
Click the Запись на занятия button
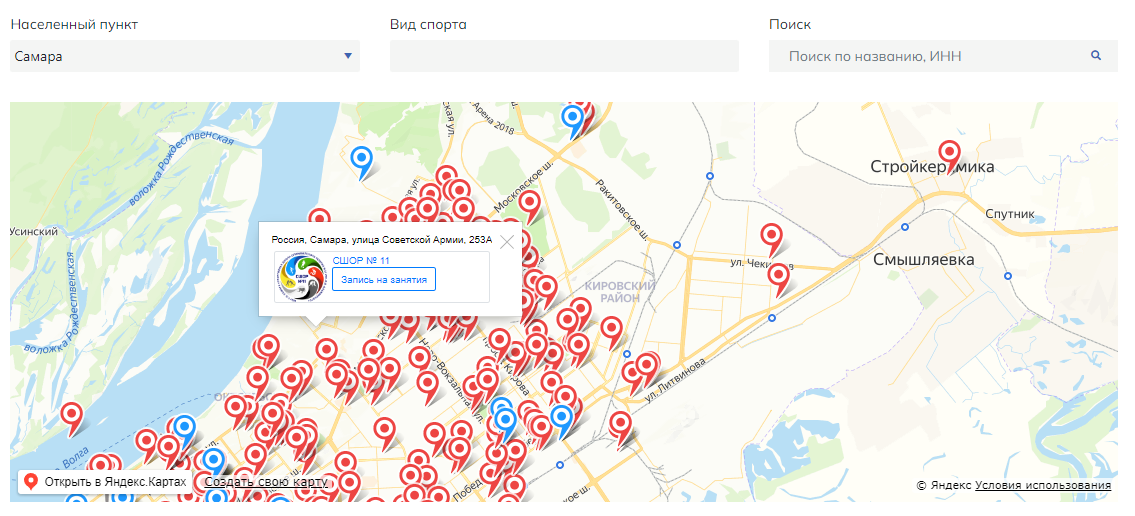[384, 279]
